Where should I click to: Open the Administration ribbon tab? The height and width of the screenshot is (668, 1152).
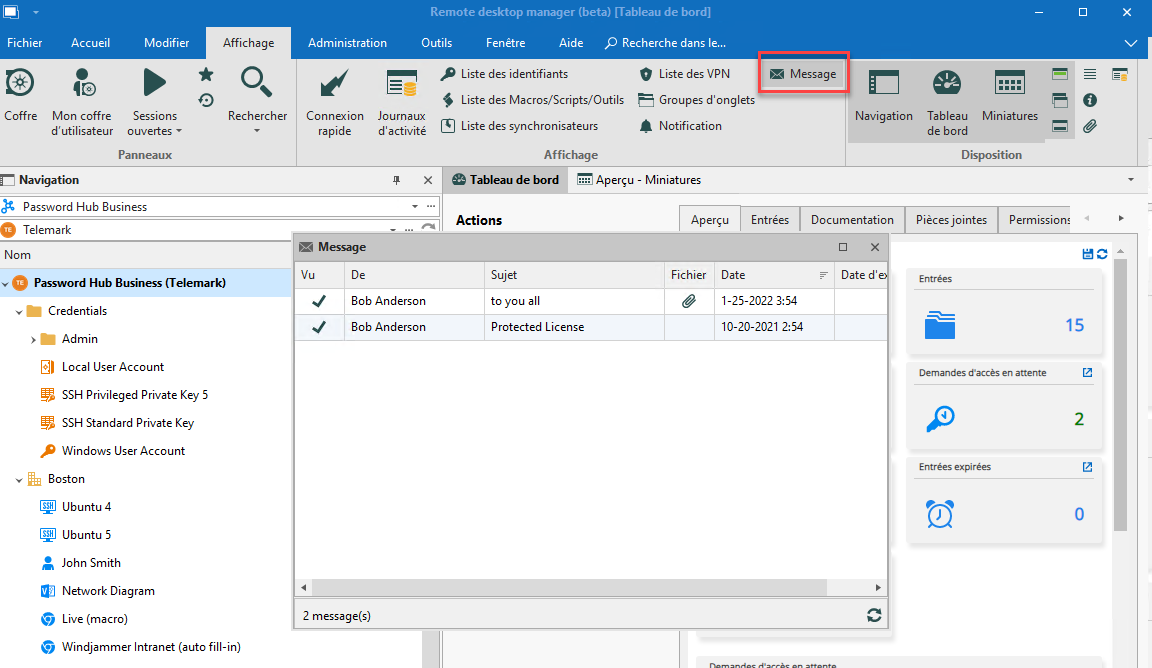click(x=347, y=43)
